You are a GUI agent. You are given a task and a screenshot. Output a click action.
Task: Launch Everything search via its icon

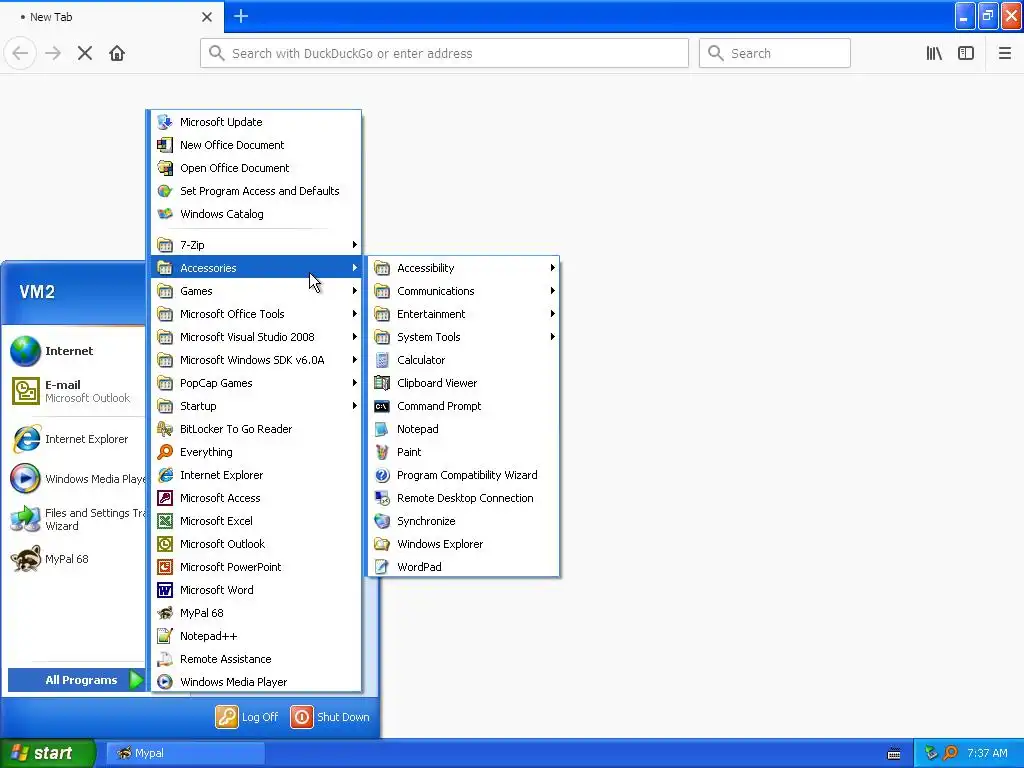pyautogui.click(x=165, y=452)
